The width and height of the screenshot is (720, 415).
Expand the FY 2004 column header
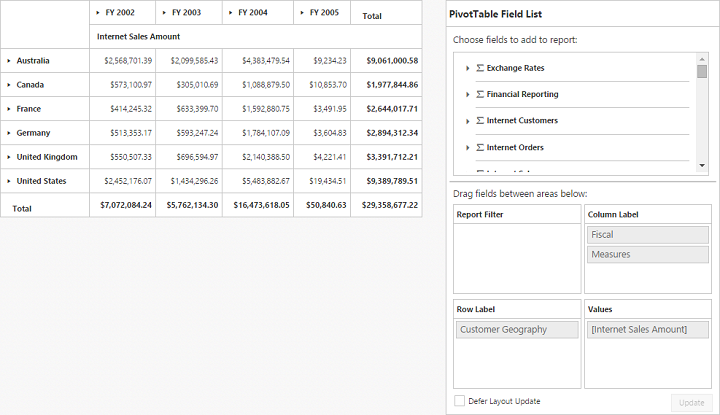[231, 13]
